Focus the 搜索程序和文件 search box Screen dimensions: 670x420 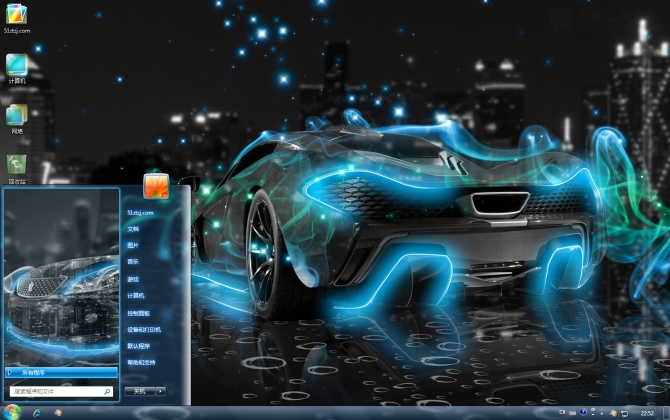[62, 391]
